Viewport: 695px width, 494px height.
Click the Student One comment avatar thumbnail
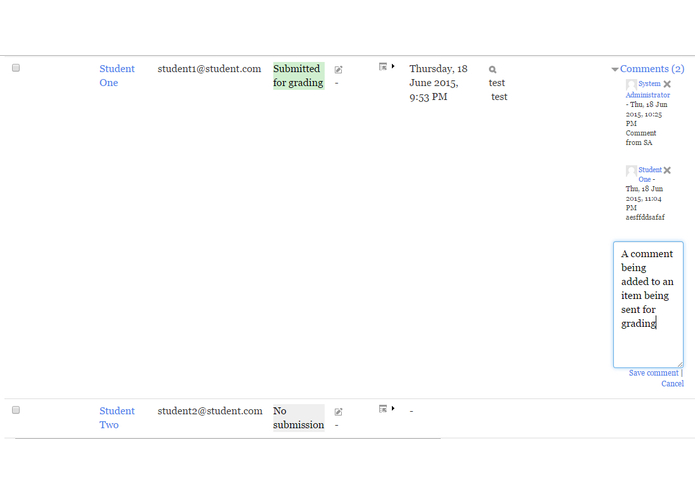click(x=631, y=171)
